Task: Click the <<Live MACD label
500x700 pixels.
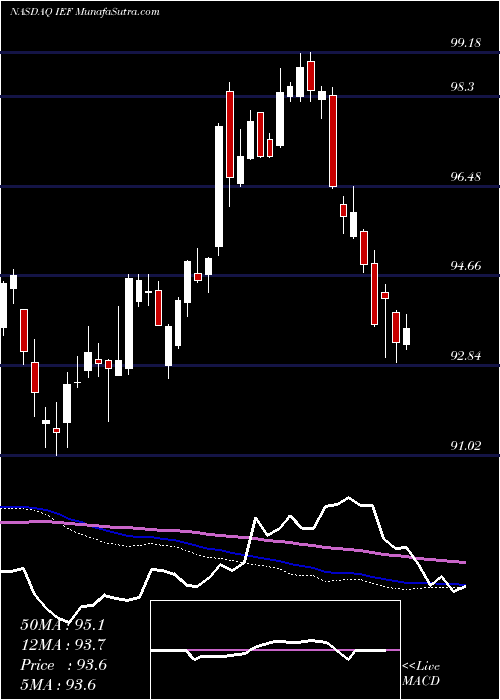Action: [x=421, y=674]
